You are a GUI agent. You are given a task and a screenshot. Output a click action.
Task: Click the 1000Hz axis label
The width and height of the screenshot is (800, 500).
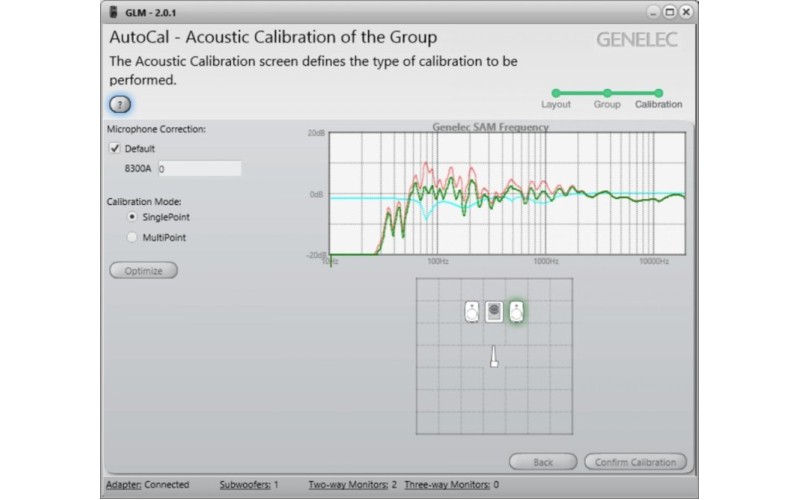[546, 261]
